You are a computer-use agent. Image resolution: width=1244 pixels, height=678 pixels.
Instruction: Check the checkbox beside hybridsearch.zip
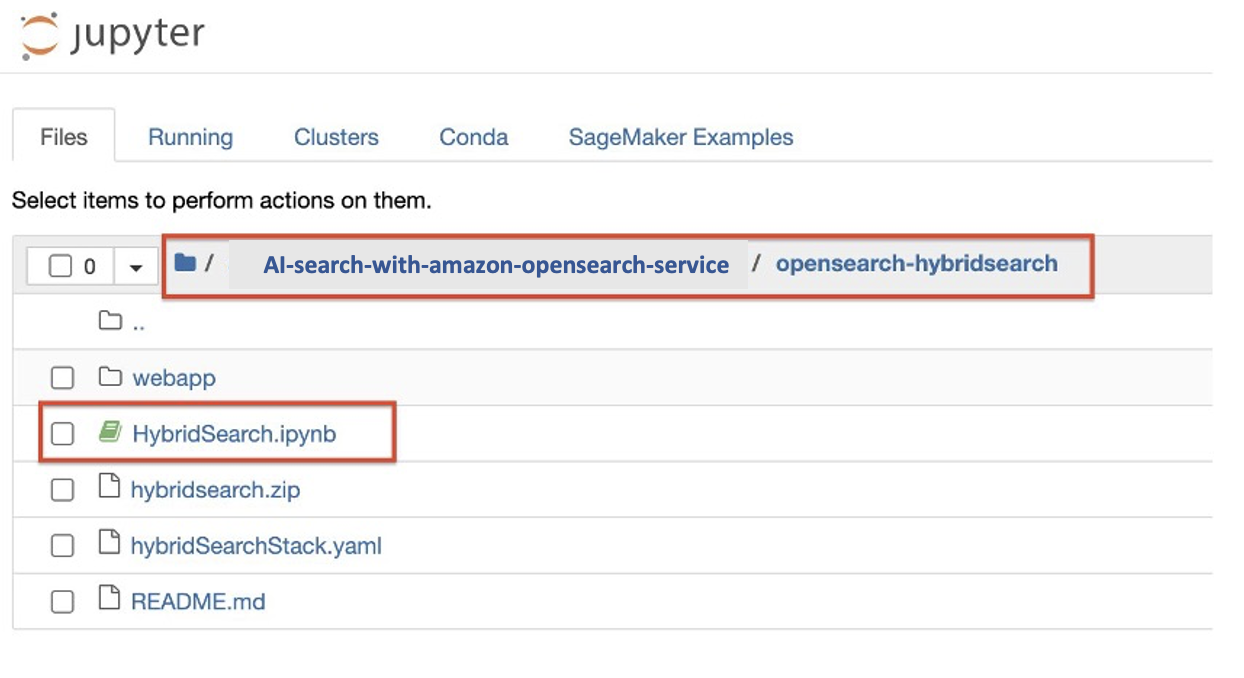64,489
